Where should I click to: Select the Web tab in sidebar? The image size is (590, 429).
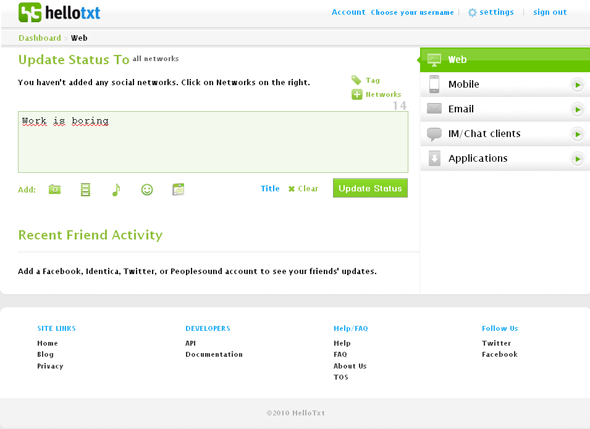coord(505,60)
